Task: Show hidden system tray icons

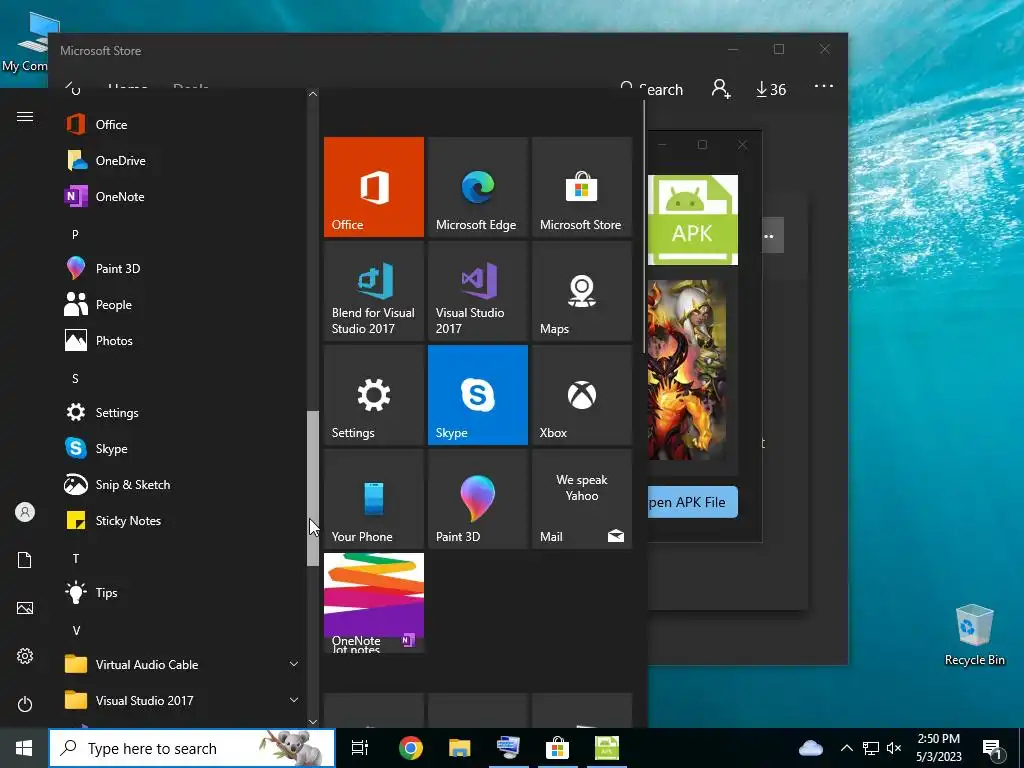Action: click(x=846, y=748)
